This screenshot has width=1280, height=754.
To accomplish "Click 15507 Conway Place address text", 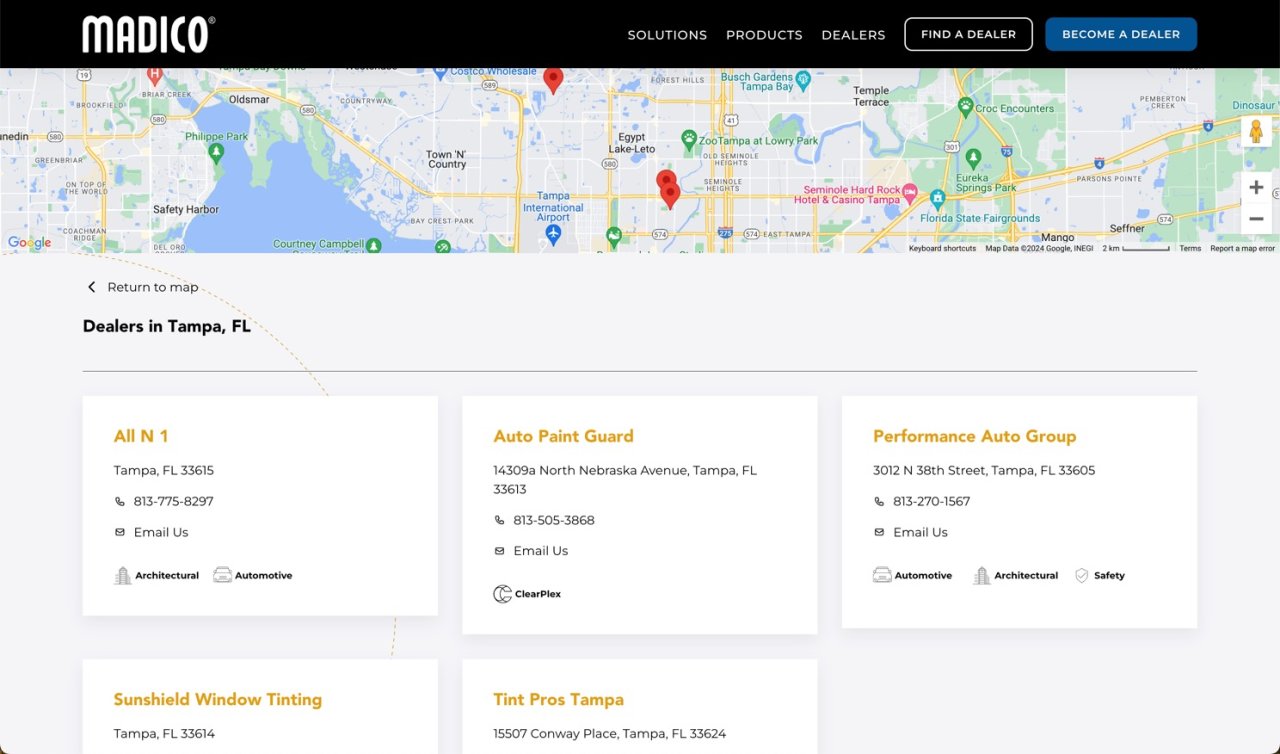I will pos(609,733).
